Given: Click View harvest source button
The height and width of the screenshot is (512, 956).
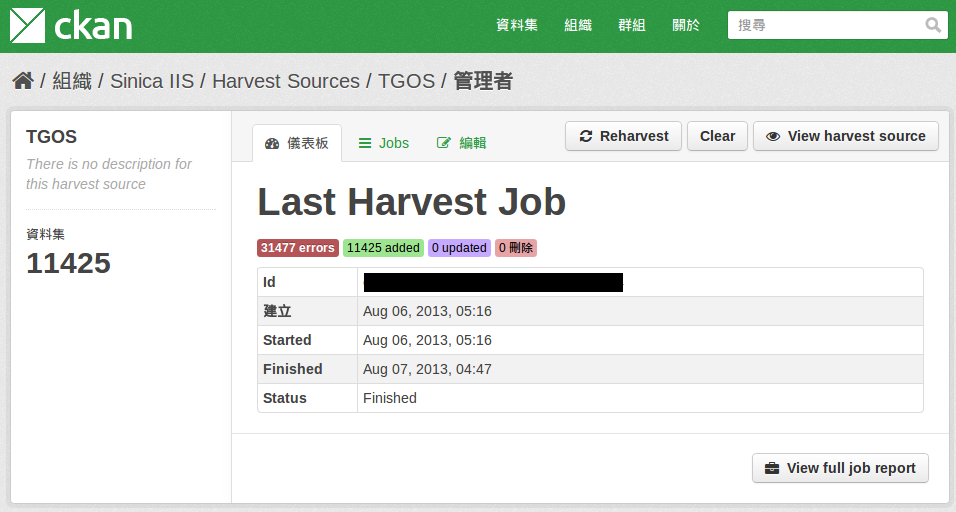Looking at the screenshot, I should coord(845,136).
